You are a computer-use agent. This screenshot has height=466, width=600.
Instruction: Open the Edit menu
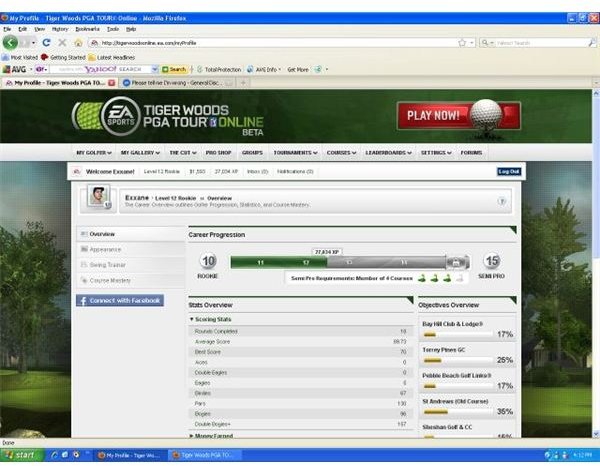click(23, 29)
